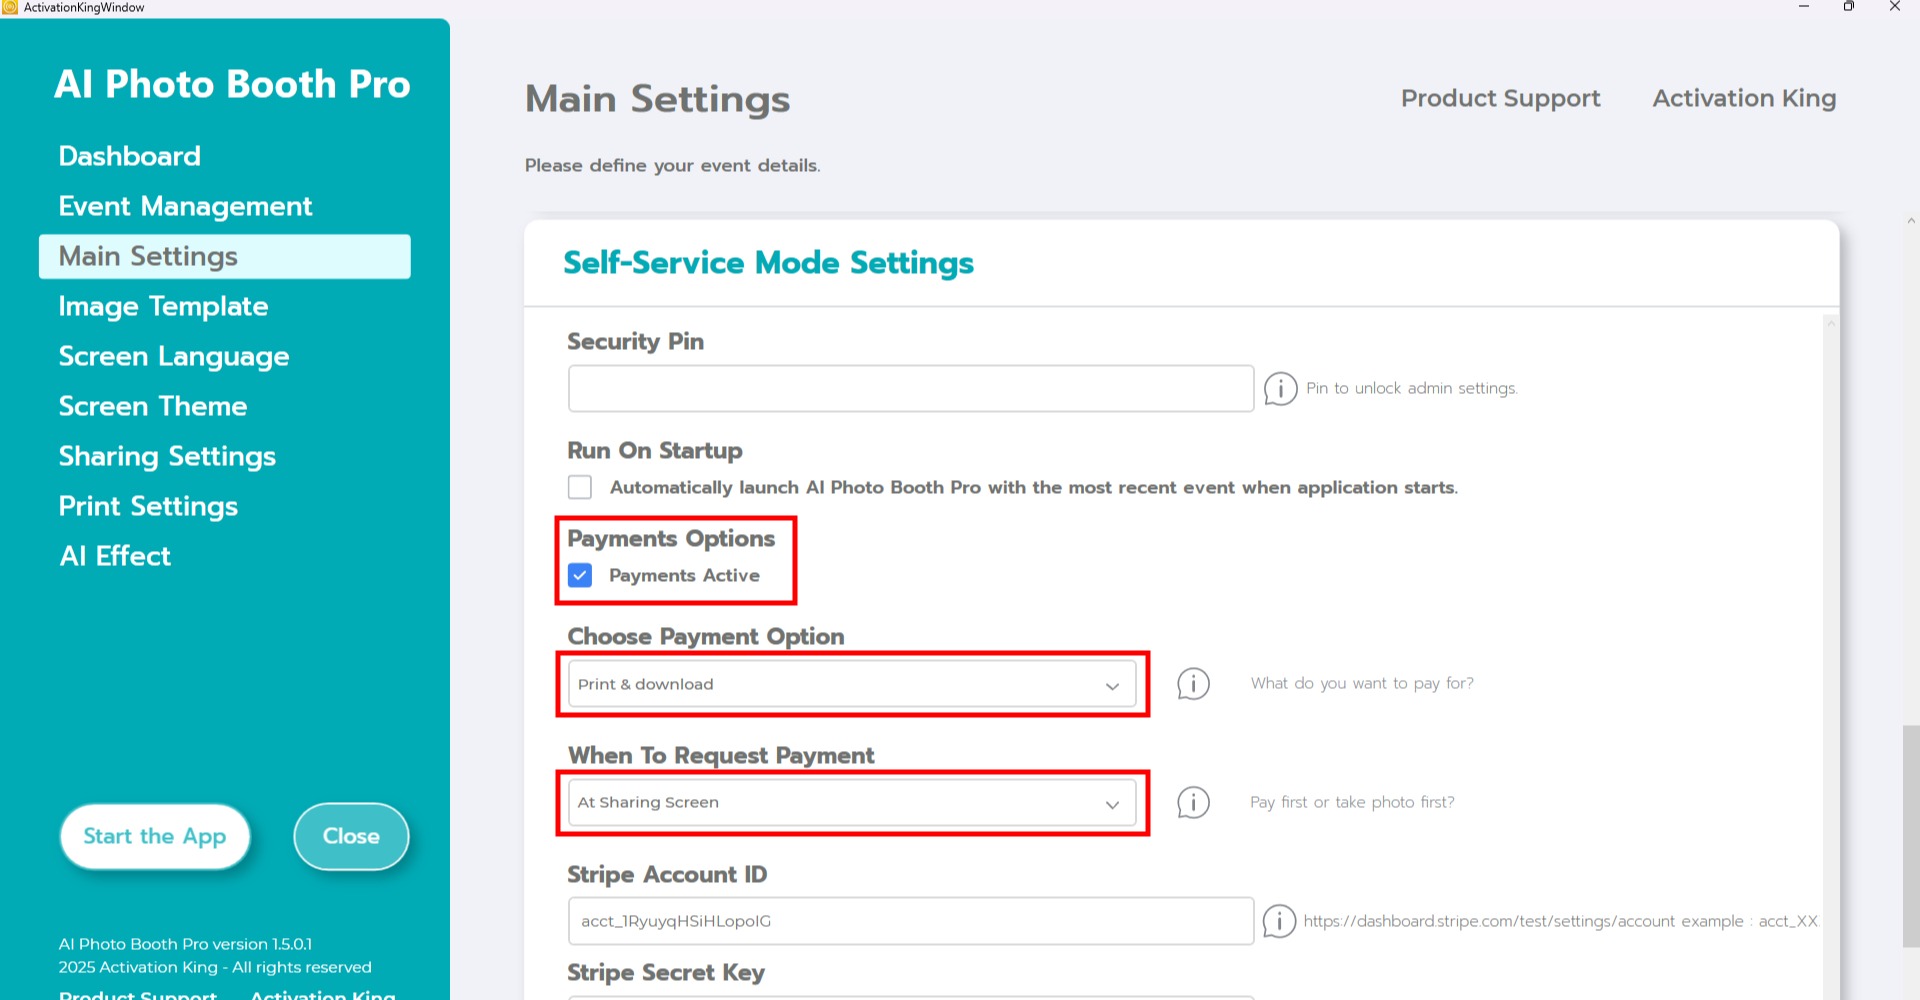
Task: Click the Activation King link at top
Action: (x=1744, y=98)
